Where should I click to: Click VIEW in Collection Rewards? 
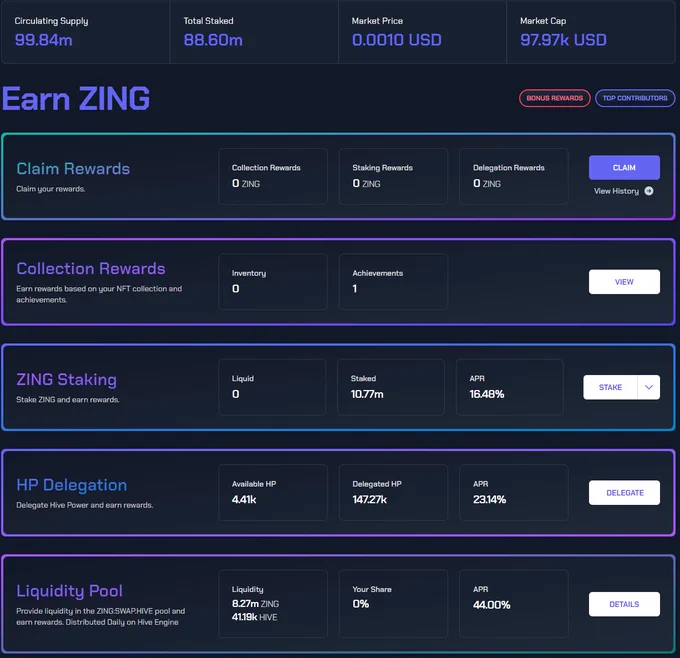624,282
